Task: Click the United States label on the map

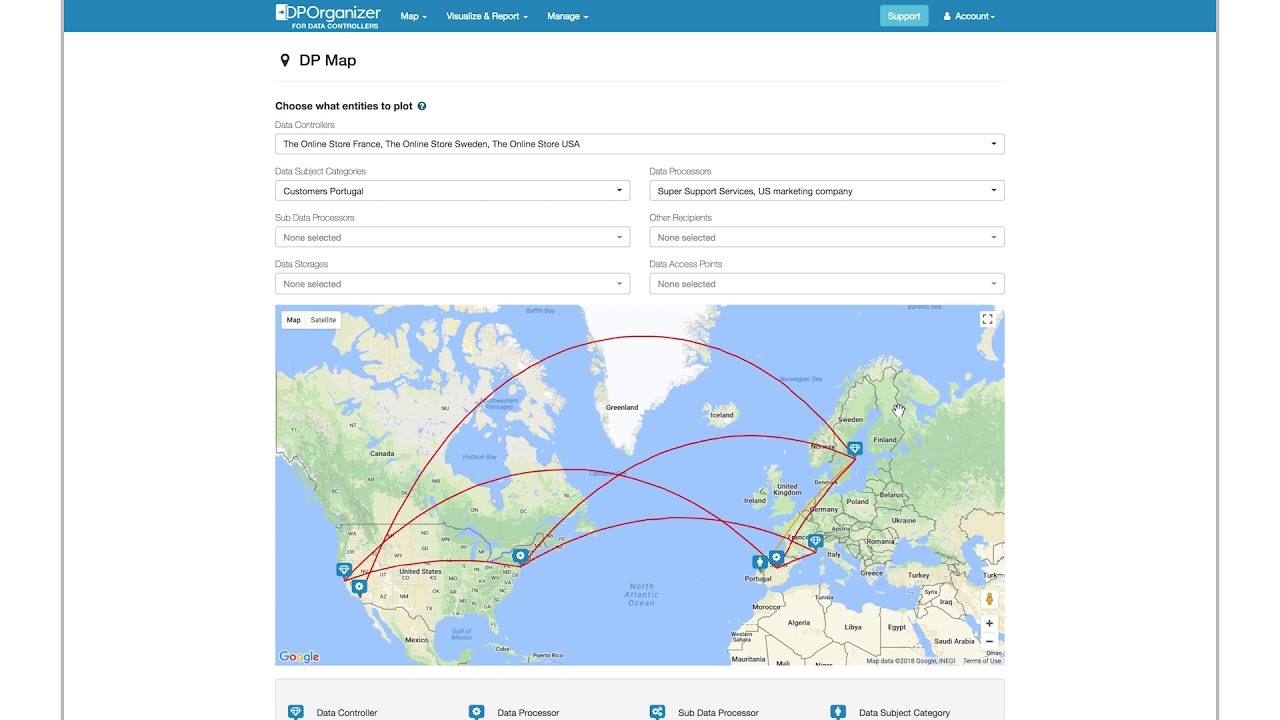Action: coord(420,572)
